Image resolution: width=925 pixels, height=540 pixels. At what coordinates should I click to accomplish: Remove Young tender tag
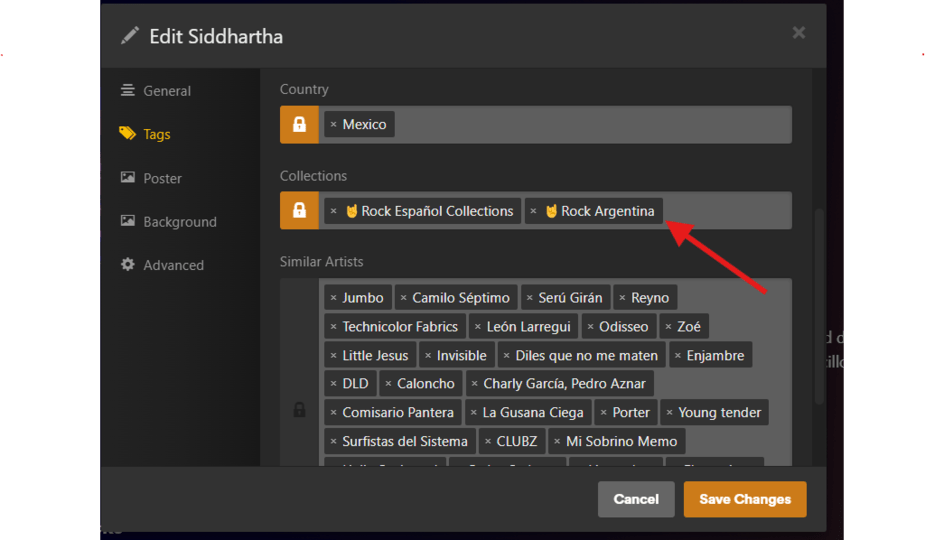coord(670,413)
